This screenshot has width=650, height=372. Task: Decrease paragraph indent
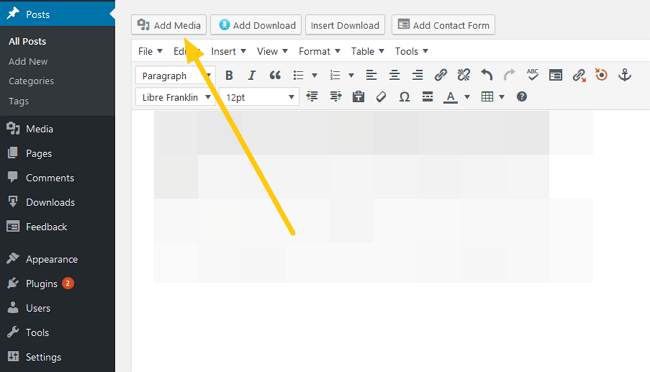[x=312, y=97]
